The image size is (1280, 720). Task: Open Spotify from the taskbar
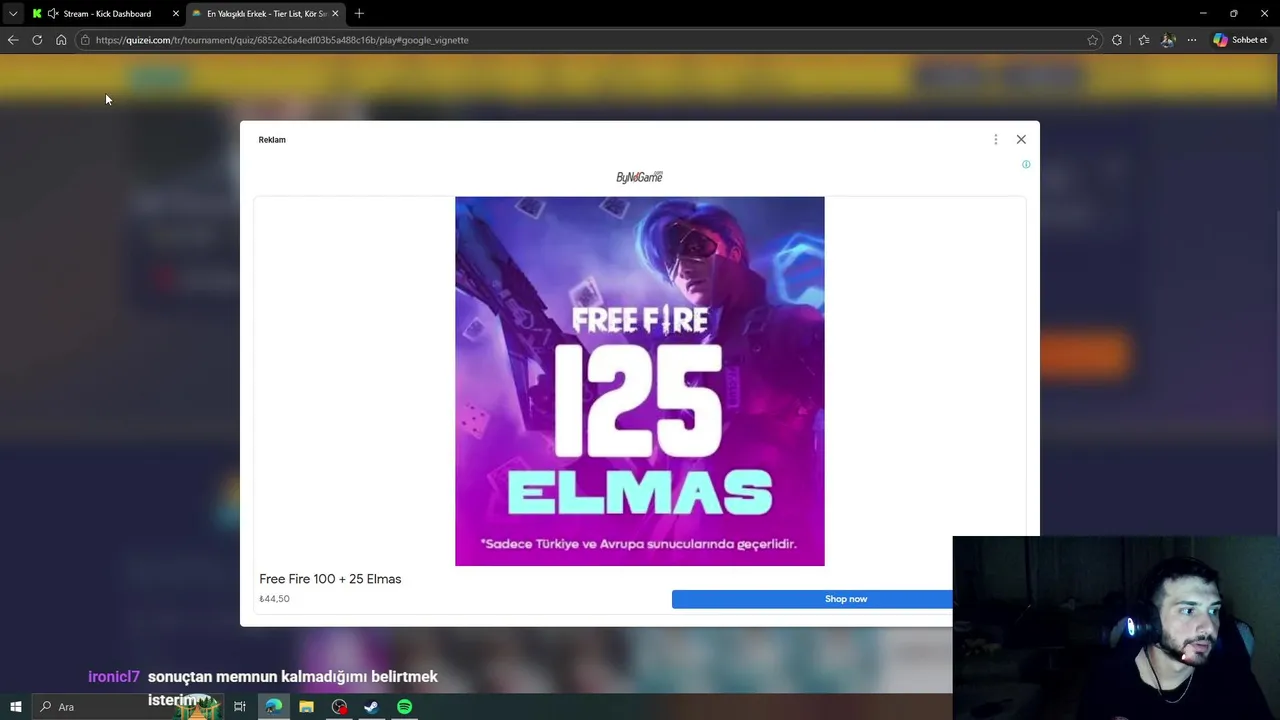tap(404, 707)
